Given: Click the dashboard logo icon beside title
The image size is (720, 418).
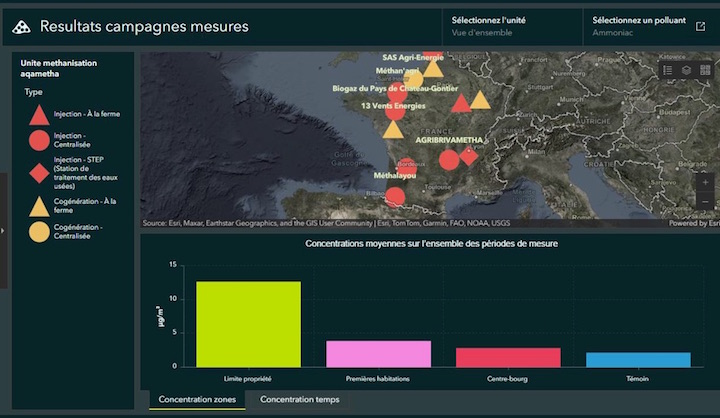Looking at the screenshot, I should [21, 27].
